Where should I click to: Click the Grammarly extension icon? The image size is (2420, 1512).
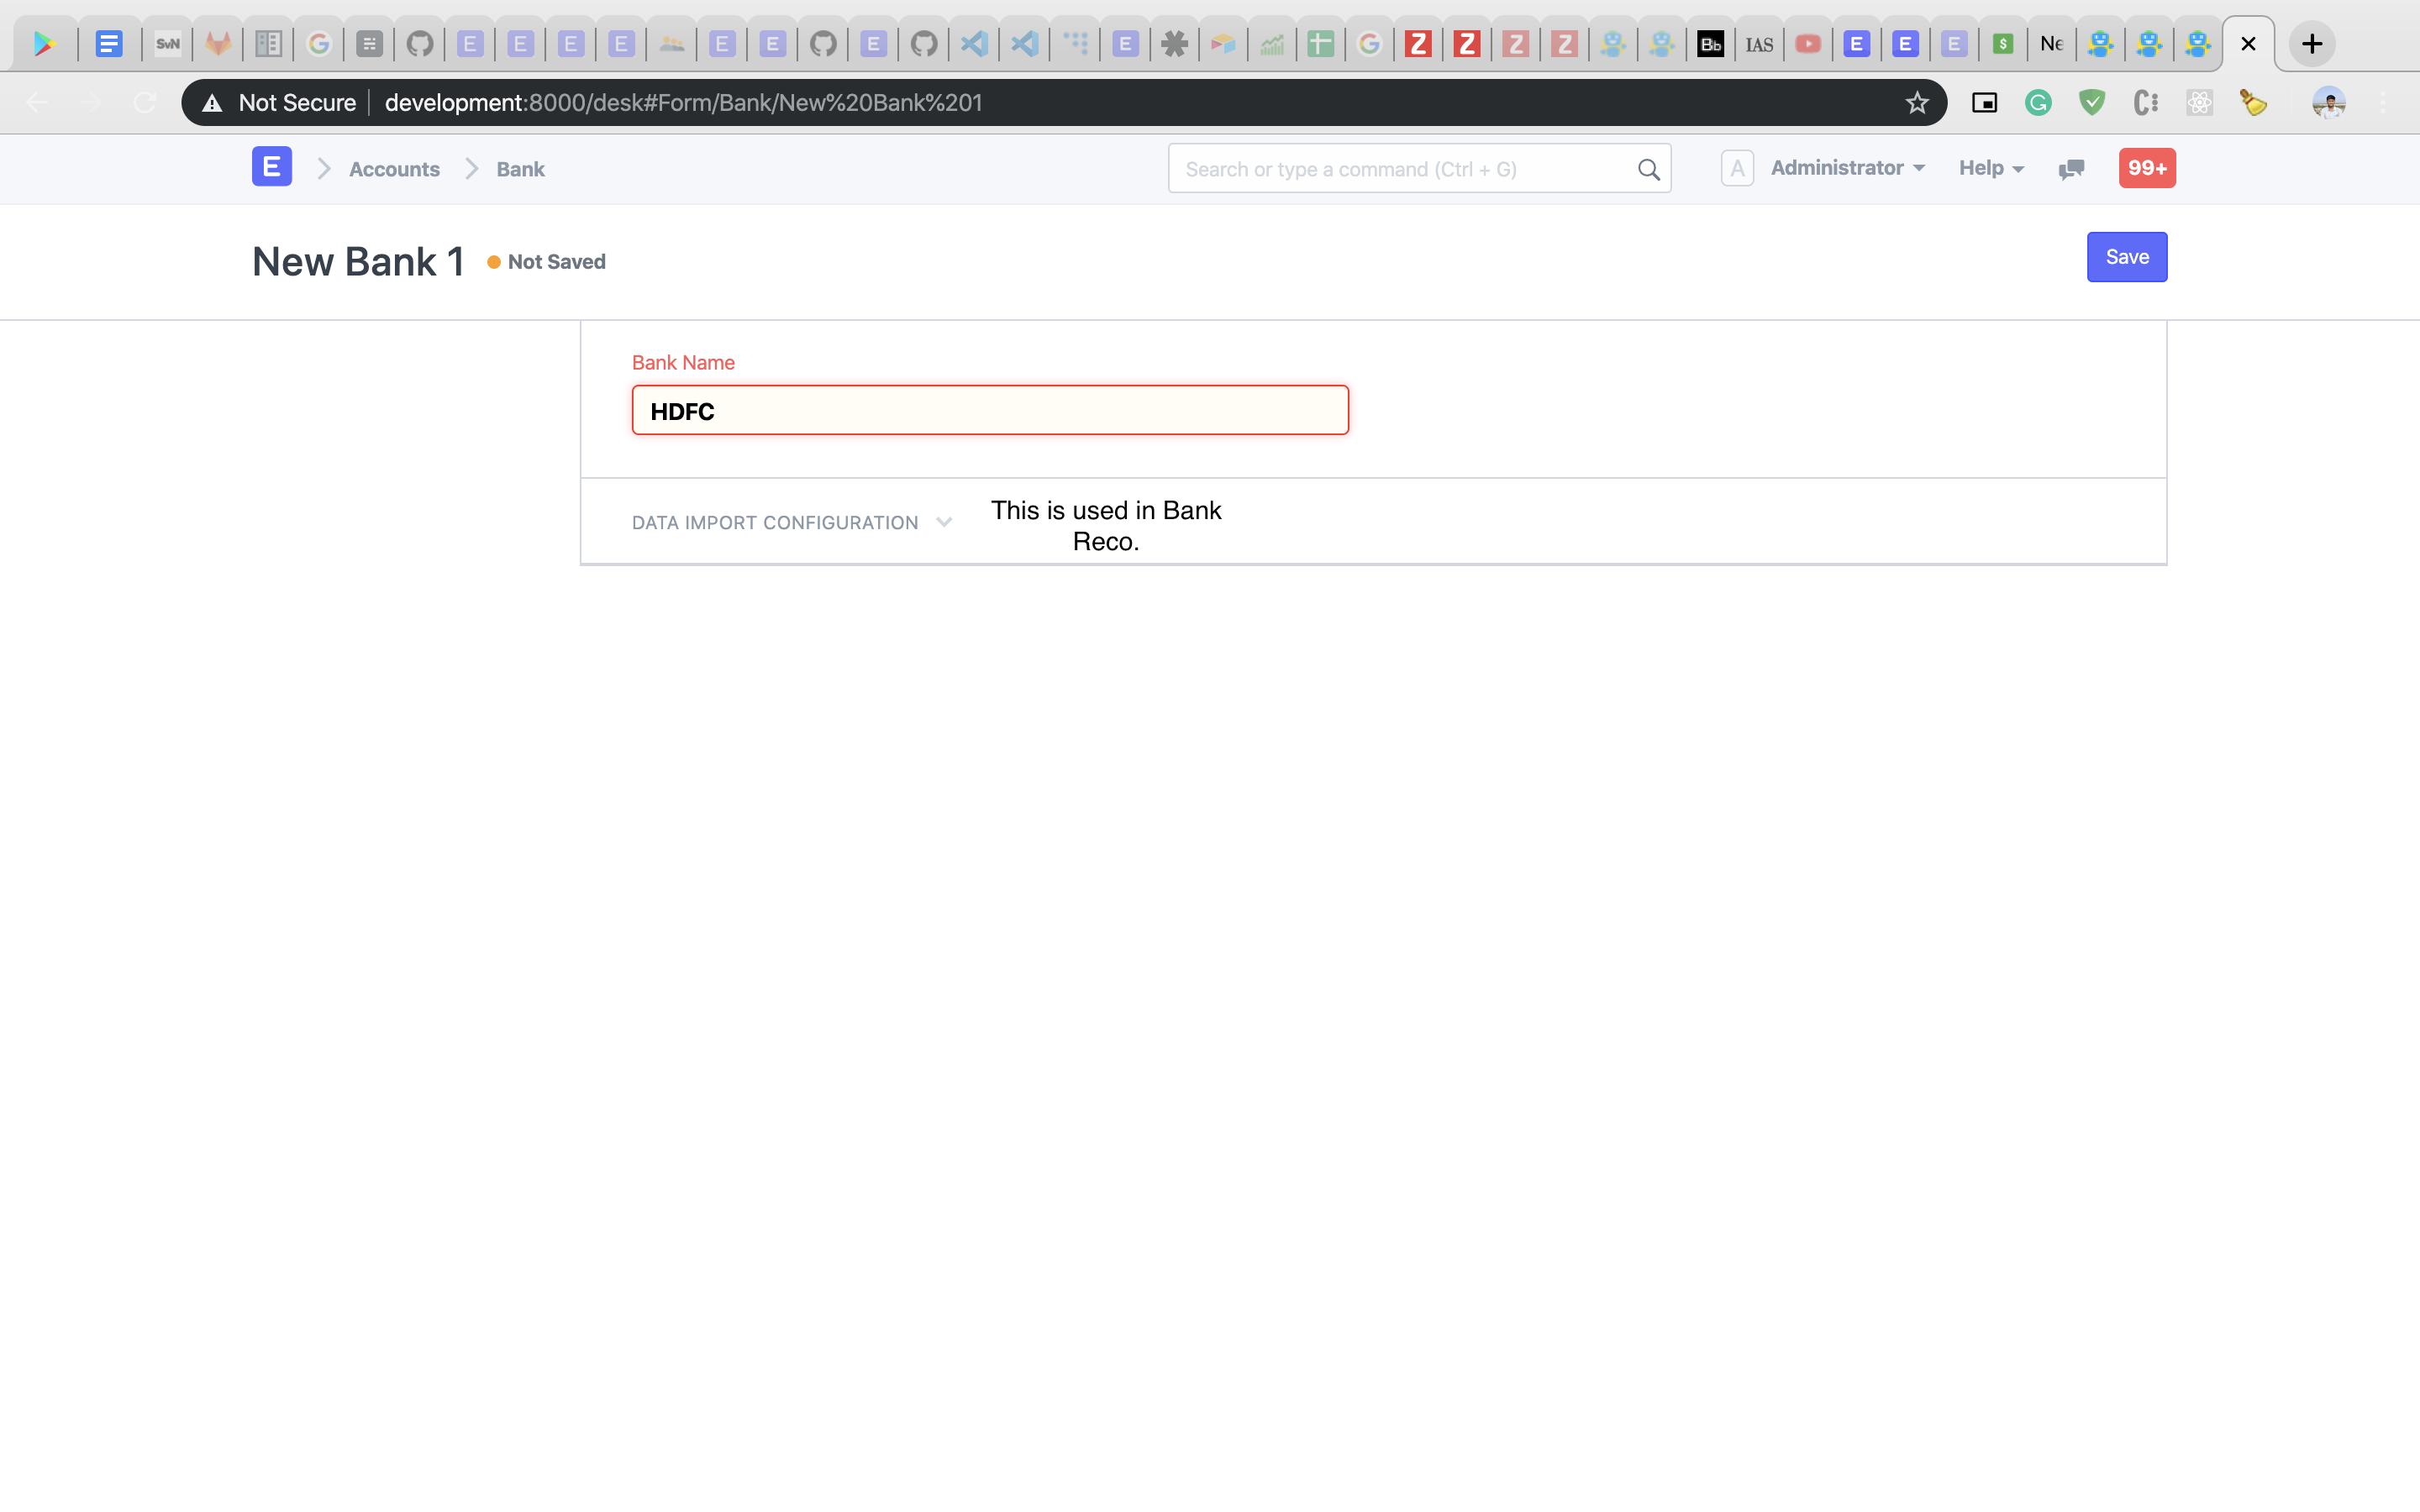(x=2038, y=103)
